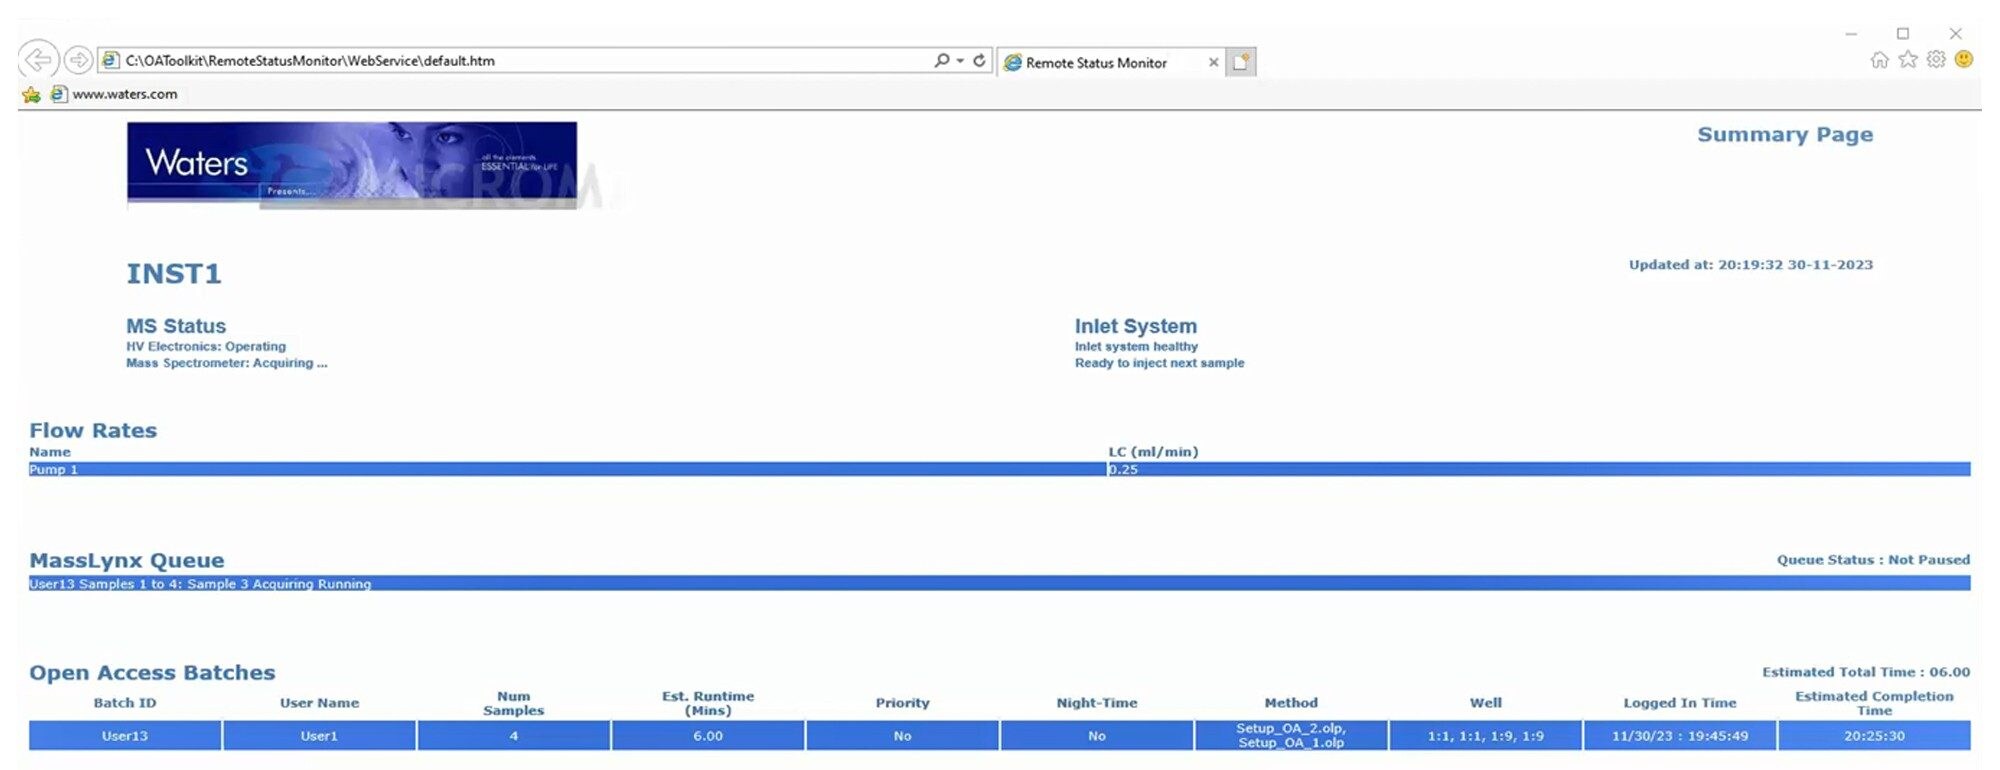Click the Setup_OA_2.olp method cell

click(1291, 735)
